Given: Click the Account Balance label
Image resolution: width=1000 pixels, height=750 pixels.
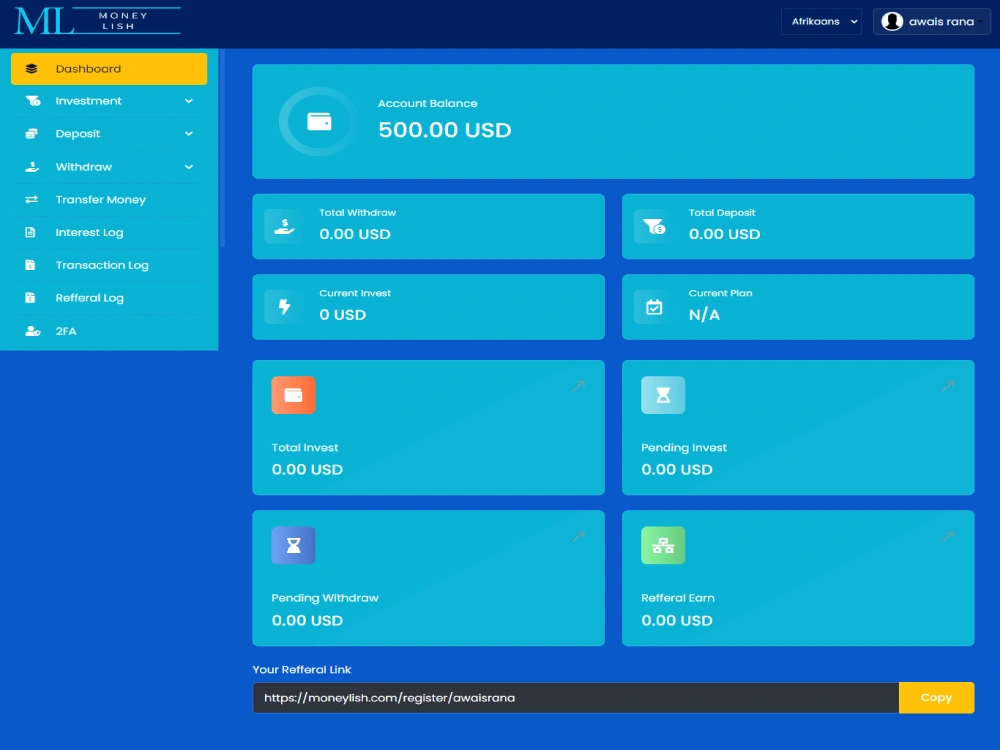Looking at the screenshot, I should [x=427, y=103].
